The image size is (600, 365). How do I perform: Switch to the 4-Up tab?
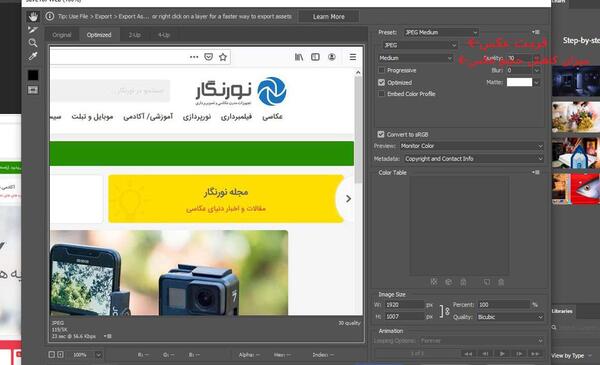coord(164,35)
